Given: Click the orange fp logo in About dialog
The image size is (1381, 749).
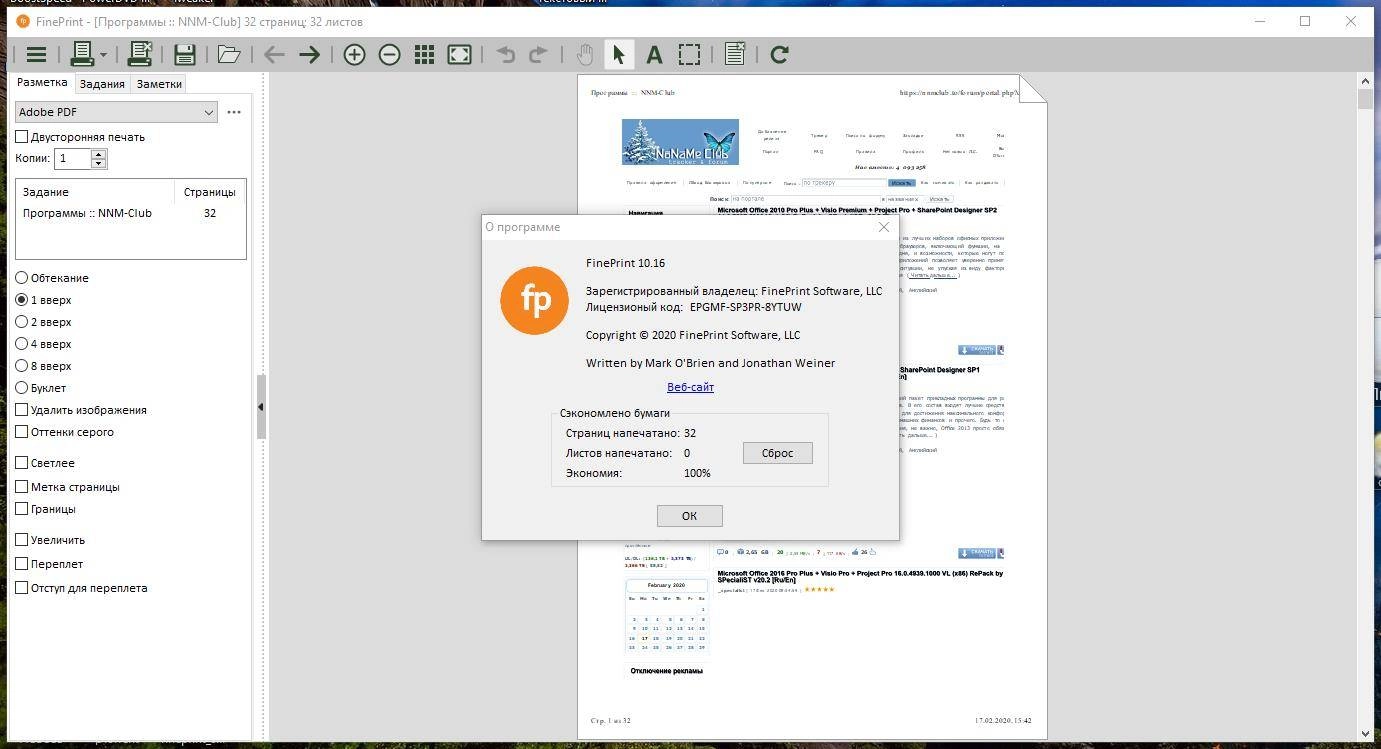Looking at the screenshot, I should pos(534,300).
